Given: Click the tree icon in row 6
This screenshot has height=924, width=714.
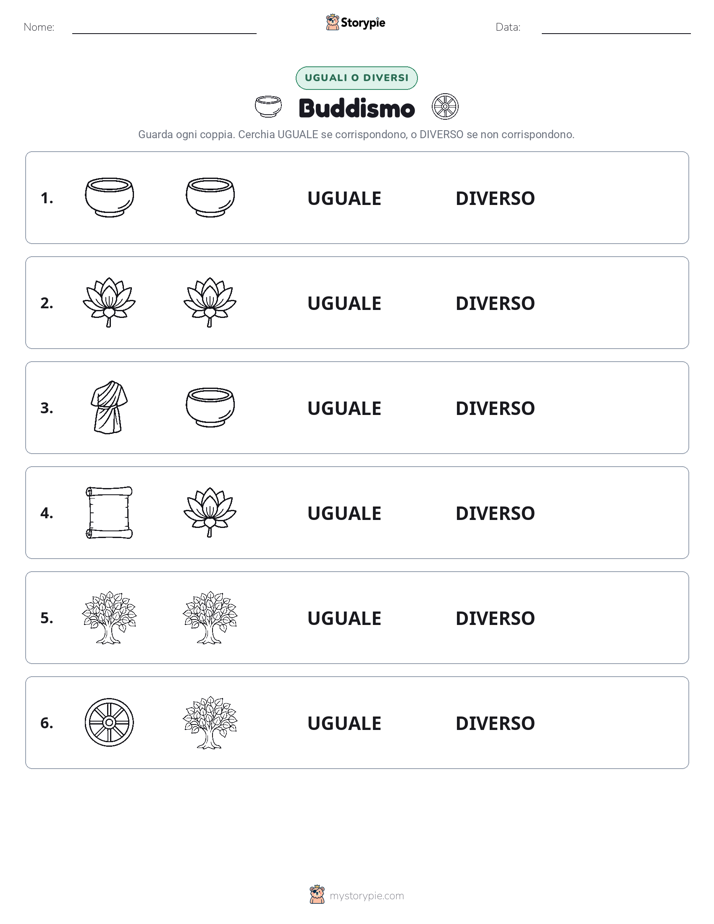Looking at the screenshot, I should [210, 722].
